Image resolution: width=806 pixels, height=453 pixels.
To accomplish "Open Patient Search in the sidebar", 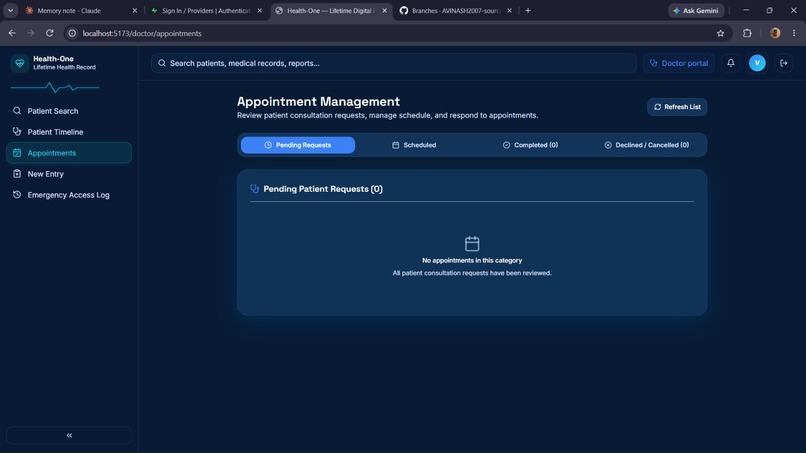I will (x=69, y=111).
